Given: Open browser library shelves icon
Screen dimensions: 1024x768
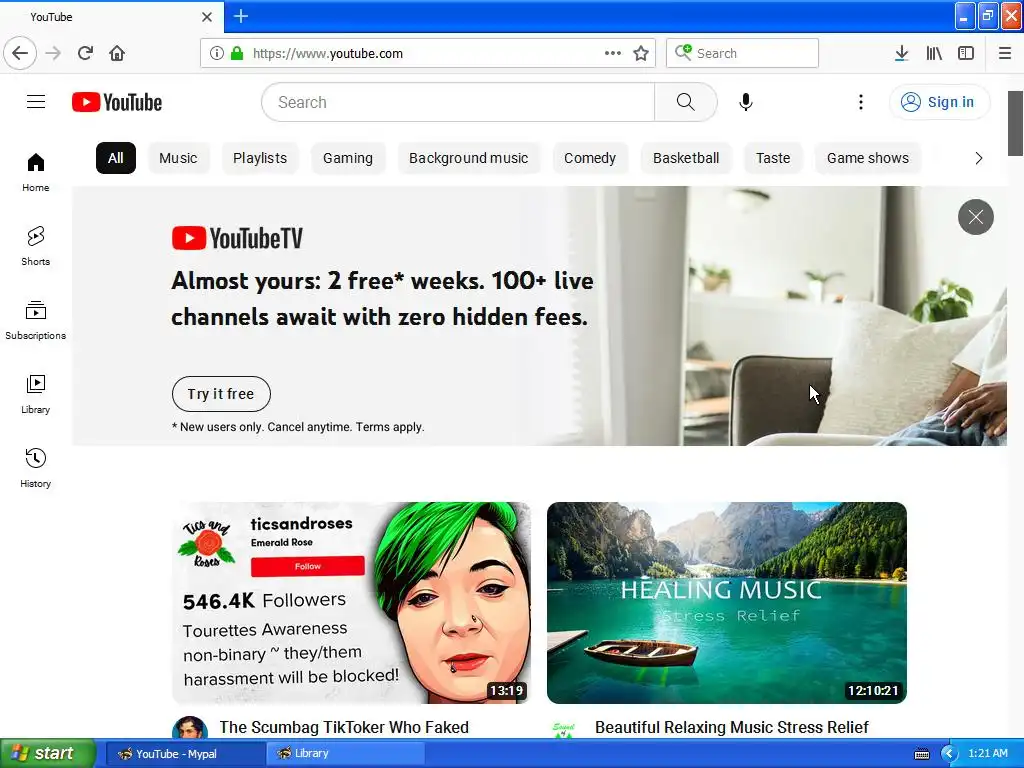Looking at the screenshot, I should [x=934, y=53].
